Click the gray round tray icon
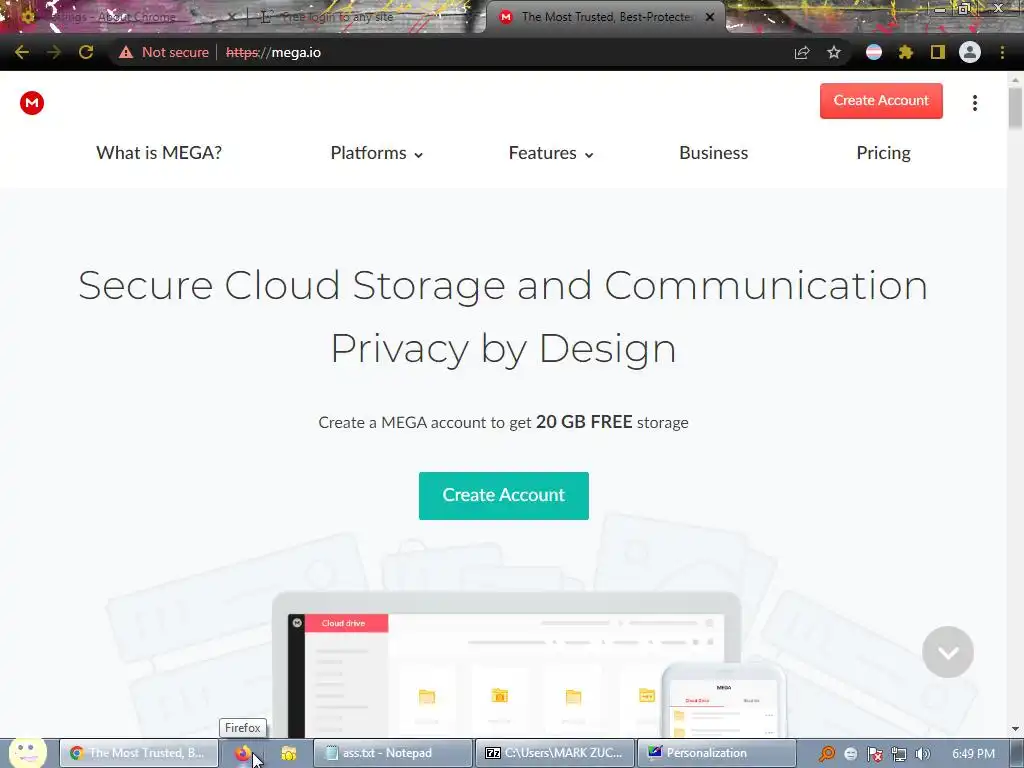Screen dimensions: 1024x768 pyautogui.click(x=850, y=754)
